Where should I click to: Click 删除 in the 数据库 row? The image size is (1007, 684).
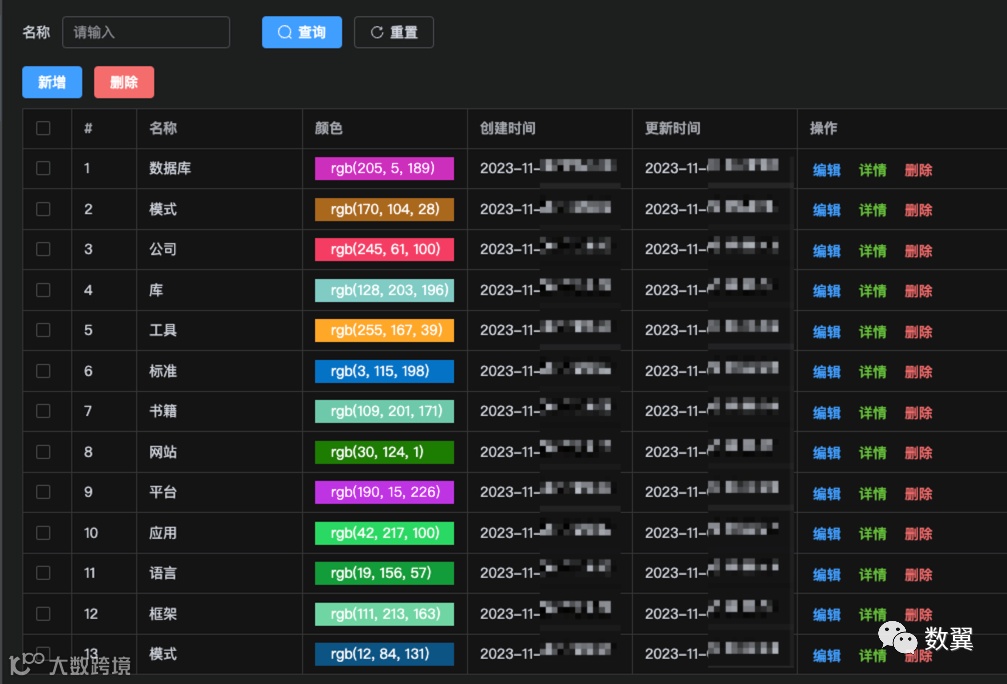pos(918,170)
